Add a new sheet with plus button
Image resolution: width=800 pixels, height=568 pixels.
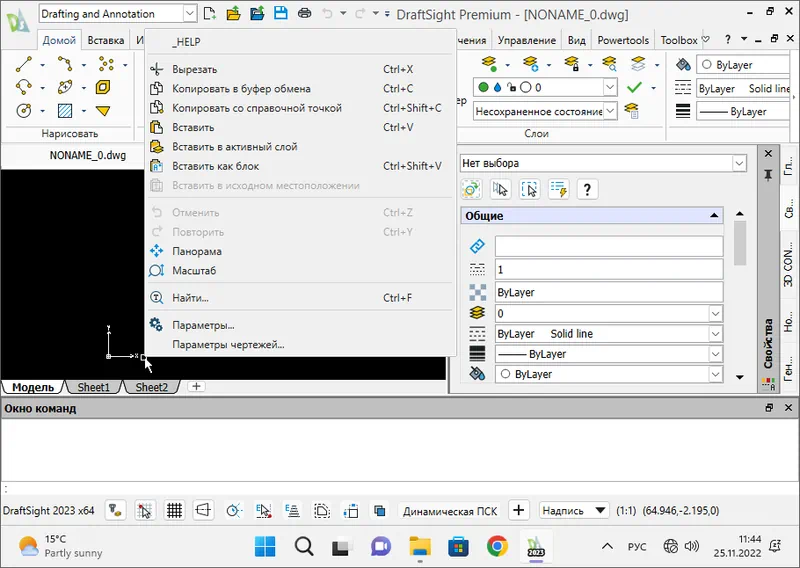click(x=196, y=386)
